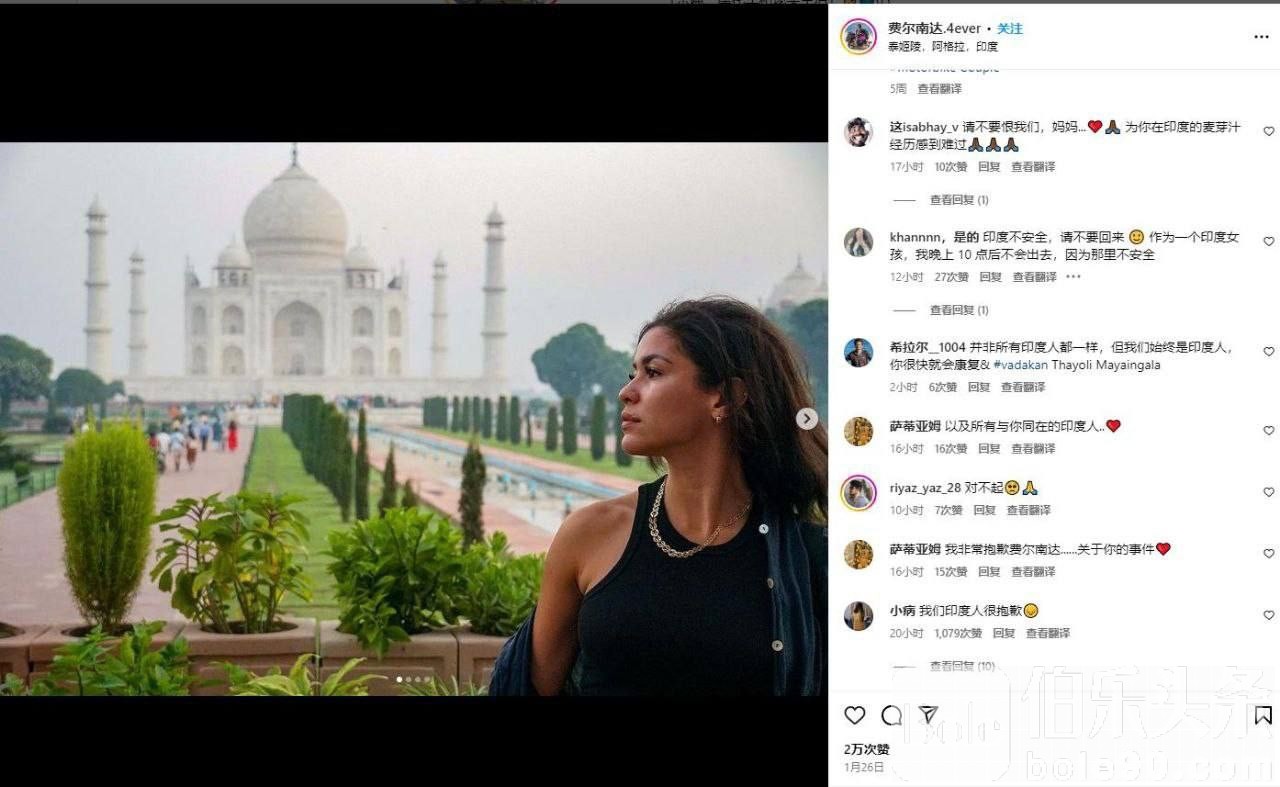Expand the 10 replies under last comment
This screenshot has width=1280, height=787.
point(961,666)
